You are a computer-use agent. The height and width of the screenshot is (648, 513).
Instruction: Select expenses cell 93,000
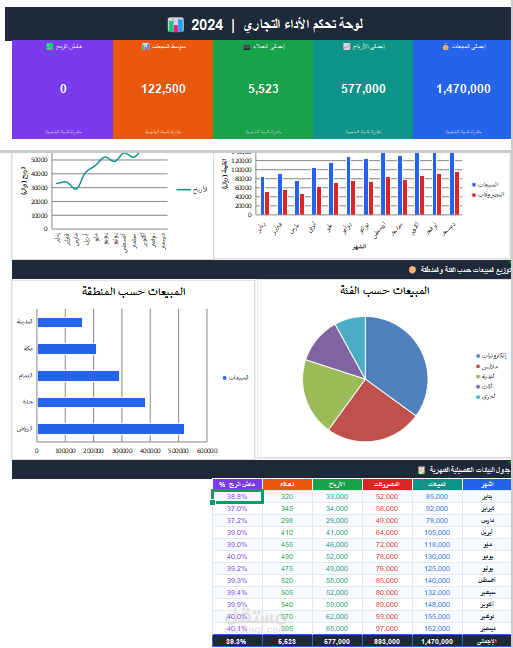pyautogui.click(x=387, y=617)
